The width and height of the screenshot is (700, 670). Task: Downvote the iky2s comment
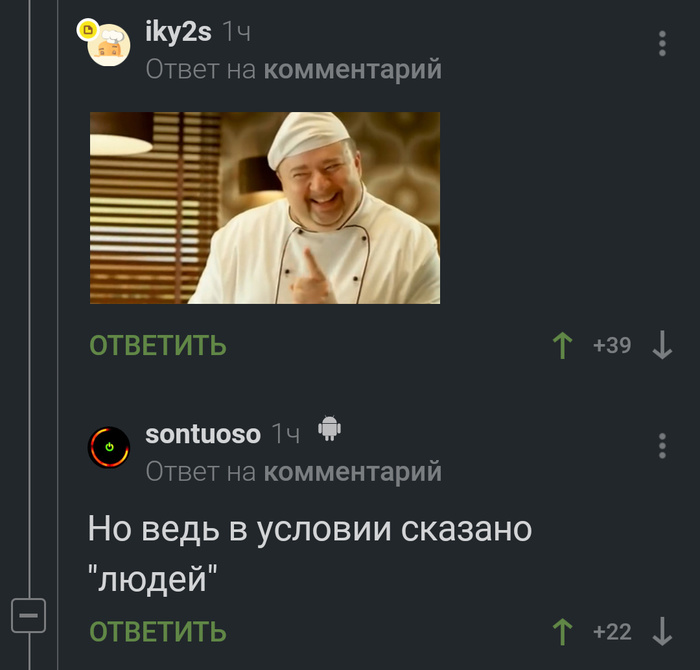point(662,345)
